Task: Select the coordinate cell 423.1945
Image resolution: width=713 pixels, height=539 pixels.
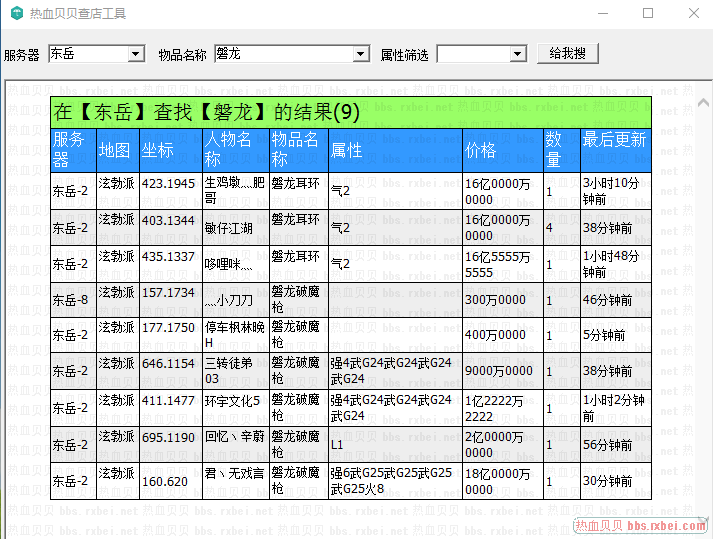Action: point(169,184)
